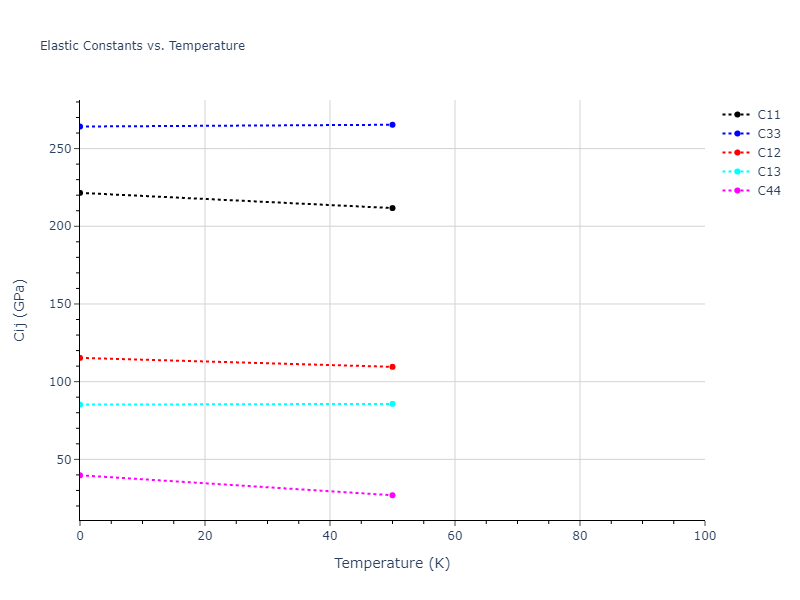Select the black C11 data point at 50 K

tap(392, 208)
